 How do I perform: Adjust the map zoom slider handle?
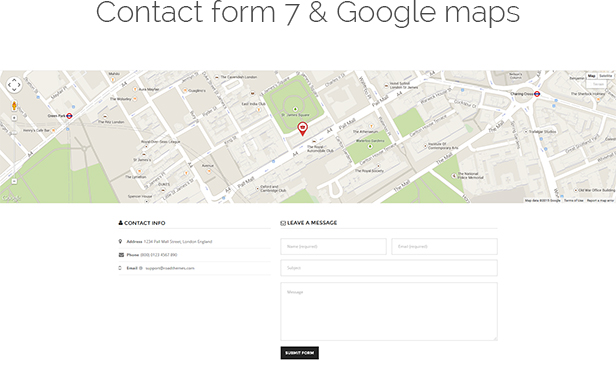(x=14, y=133)
